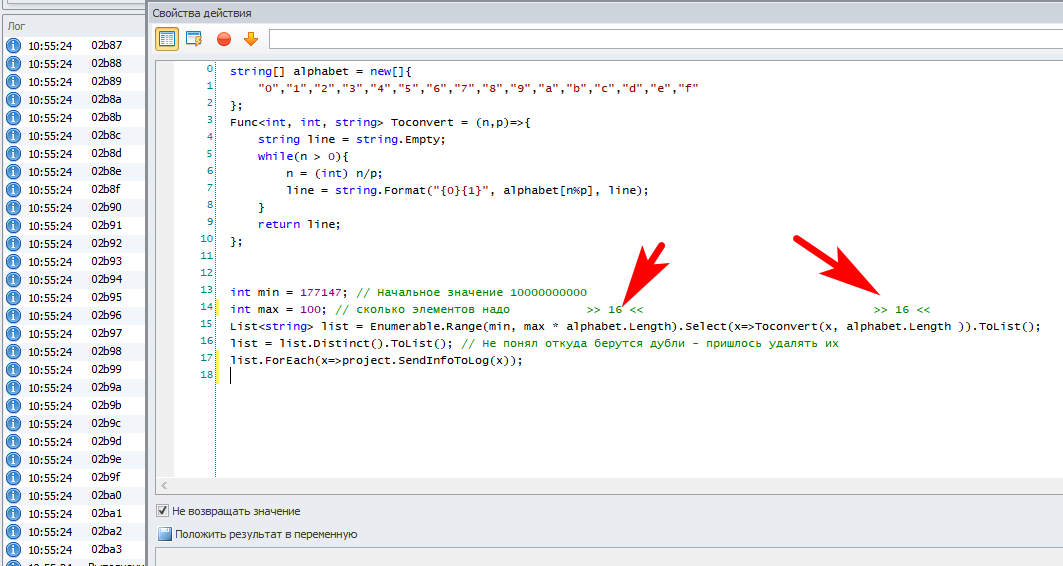Click the info icon of log row 02b98

click(x=14, y=352)
